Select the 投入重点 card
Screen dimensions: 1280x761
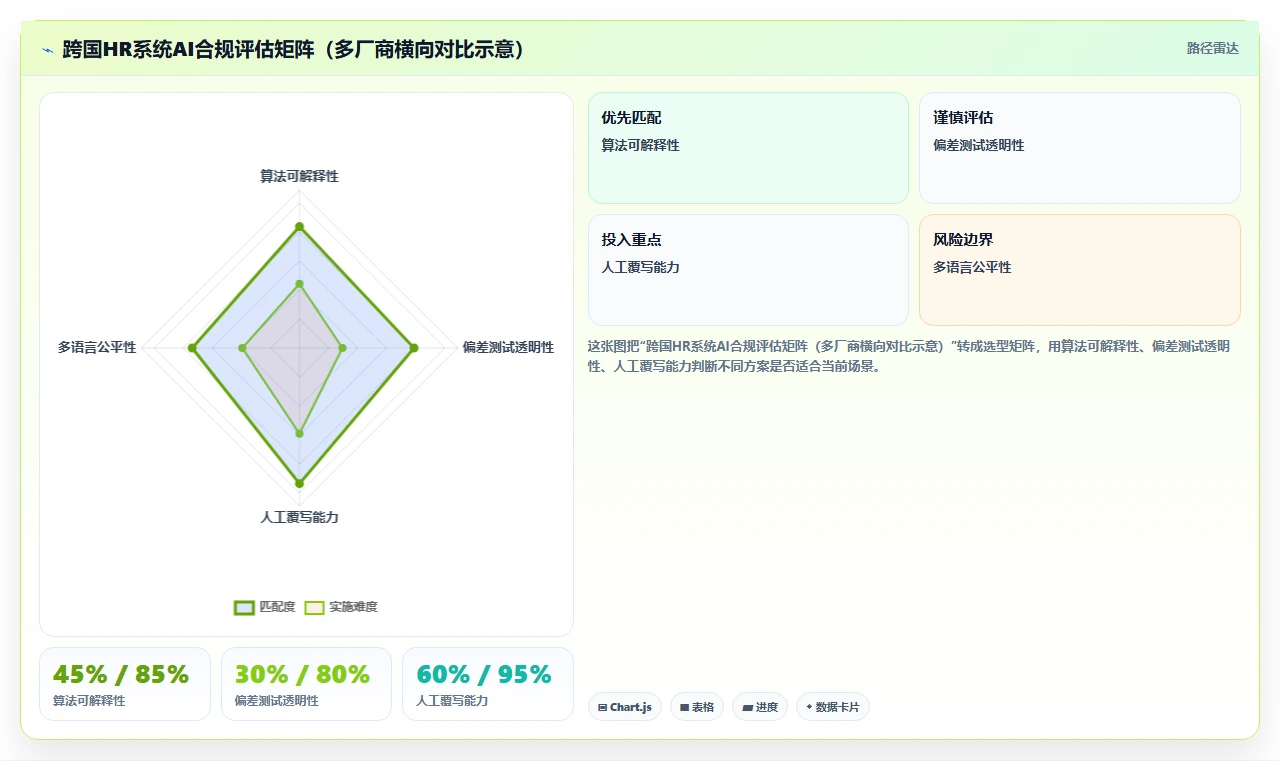tap(748, 270)
